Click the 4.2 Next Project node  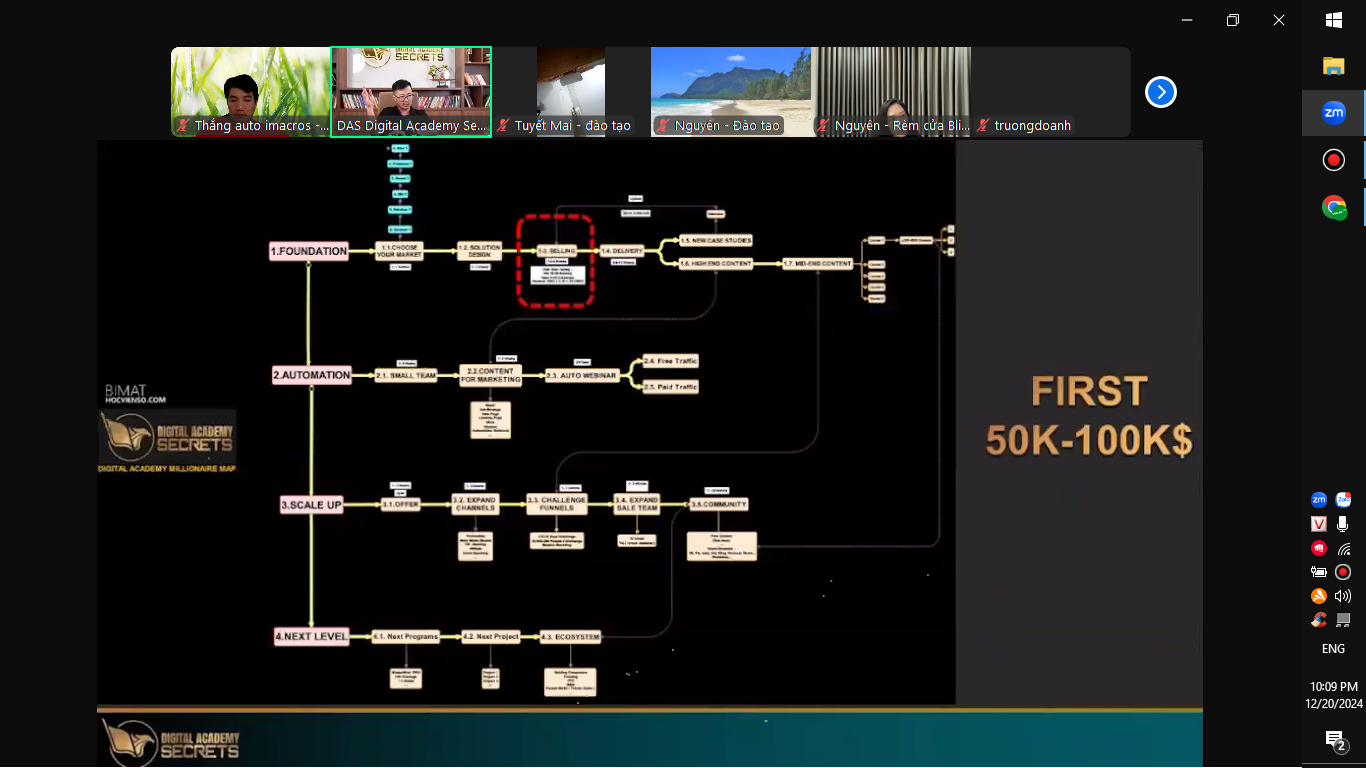[491, 636]
